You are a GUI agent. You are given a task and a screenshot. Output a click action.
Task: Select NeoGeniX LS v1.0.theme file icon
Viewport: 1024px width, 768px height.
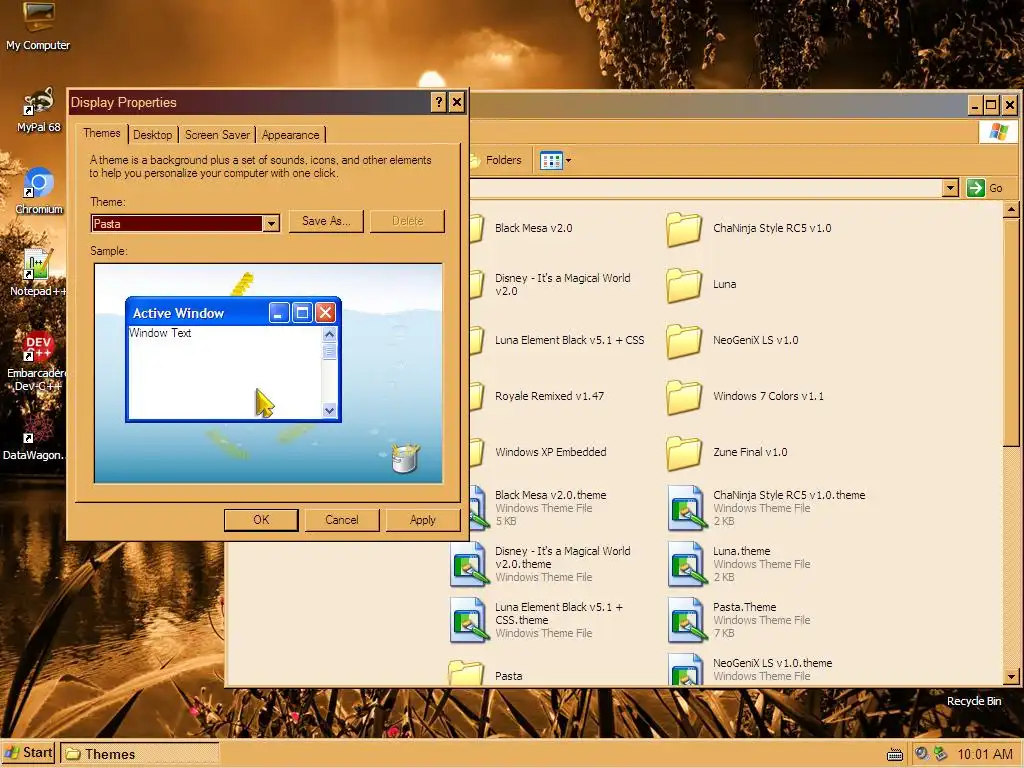(687, 669)
